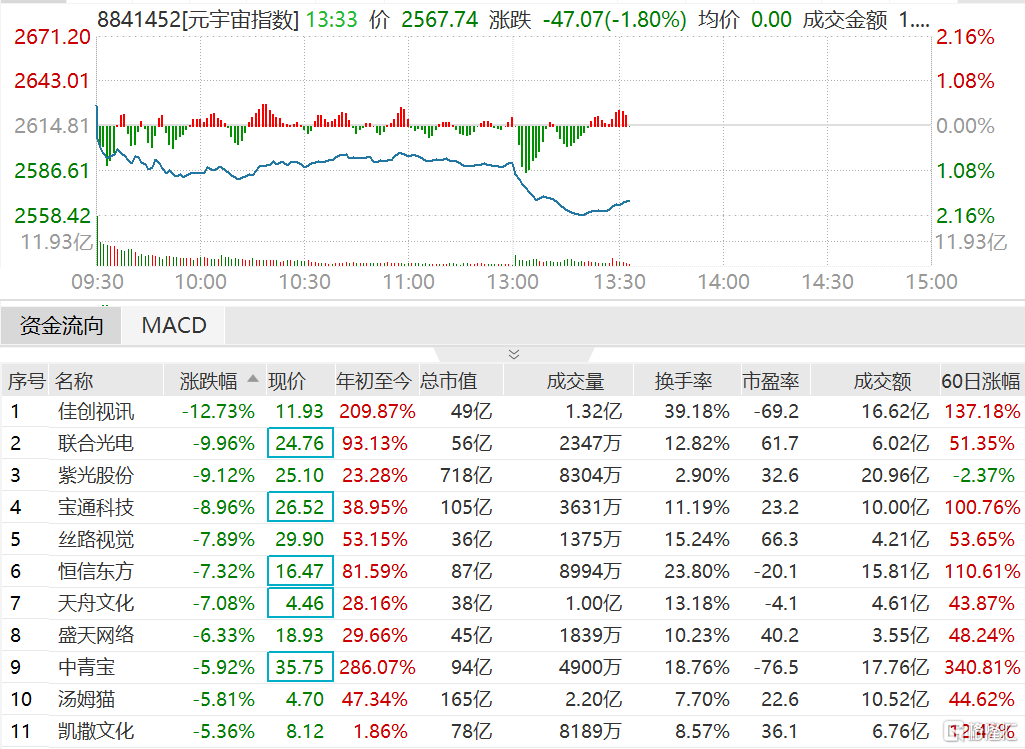Viewport: 1025px width, 749px height.
Task: Click the 20.96亿 turnover amount for 紫光股份
Action: tap(895, 475)
